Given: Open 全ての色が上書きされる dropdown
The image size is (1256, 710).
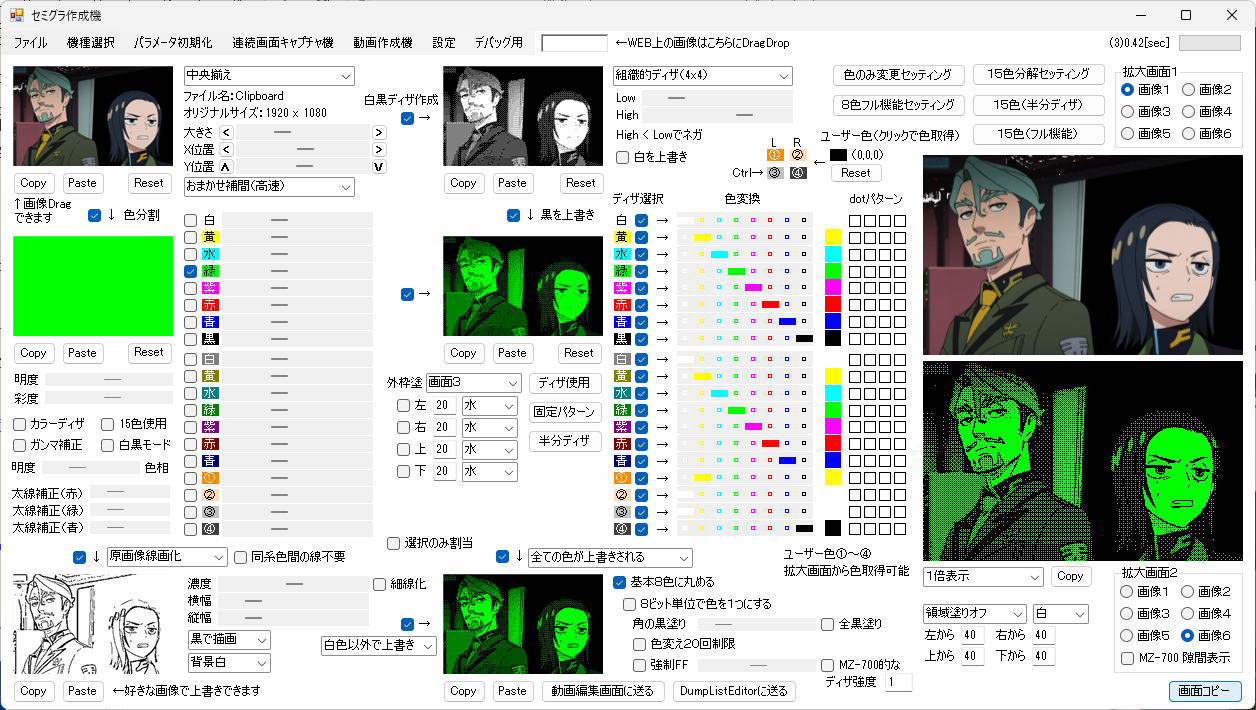Looking at the screenshot, I should [610, 557].
